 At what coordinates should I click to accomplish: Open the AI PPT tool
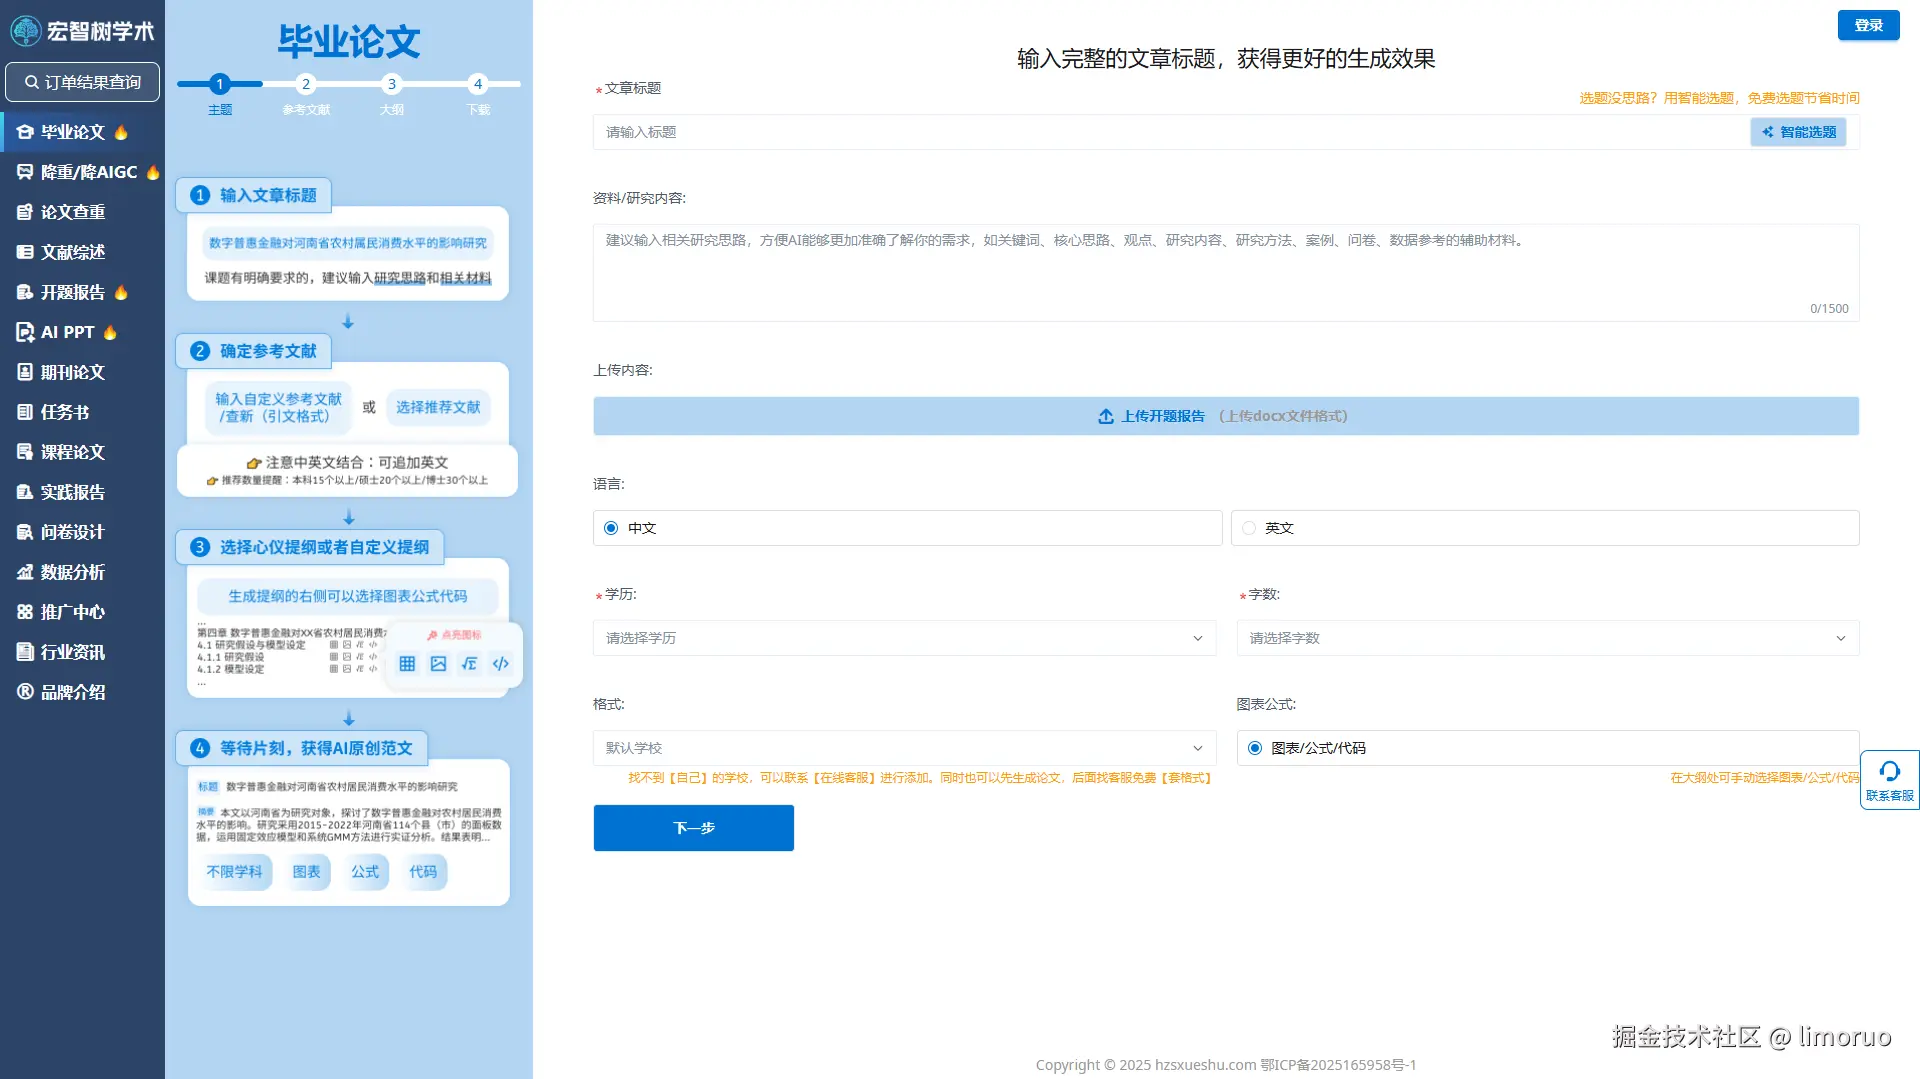(x=67, y=331)
